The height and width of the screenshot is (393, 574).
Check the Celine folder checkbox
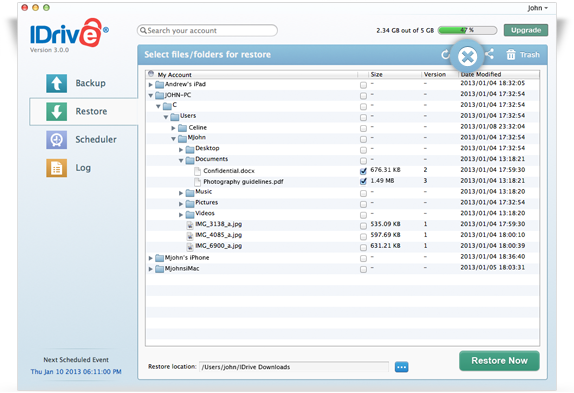tap(363, 128)
